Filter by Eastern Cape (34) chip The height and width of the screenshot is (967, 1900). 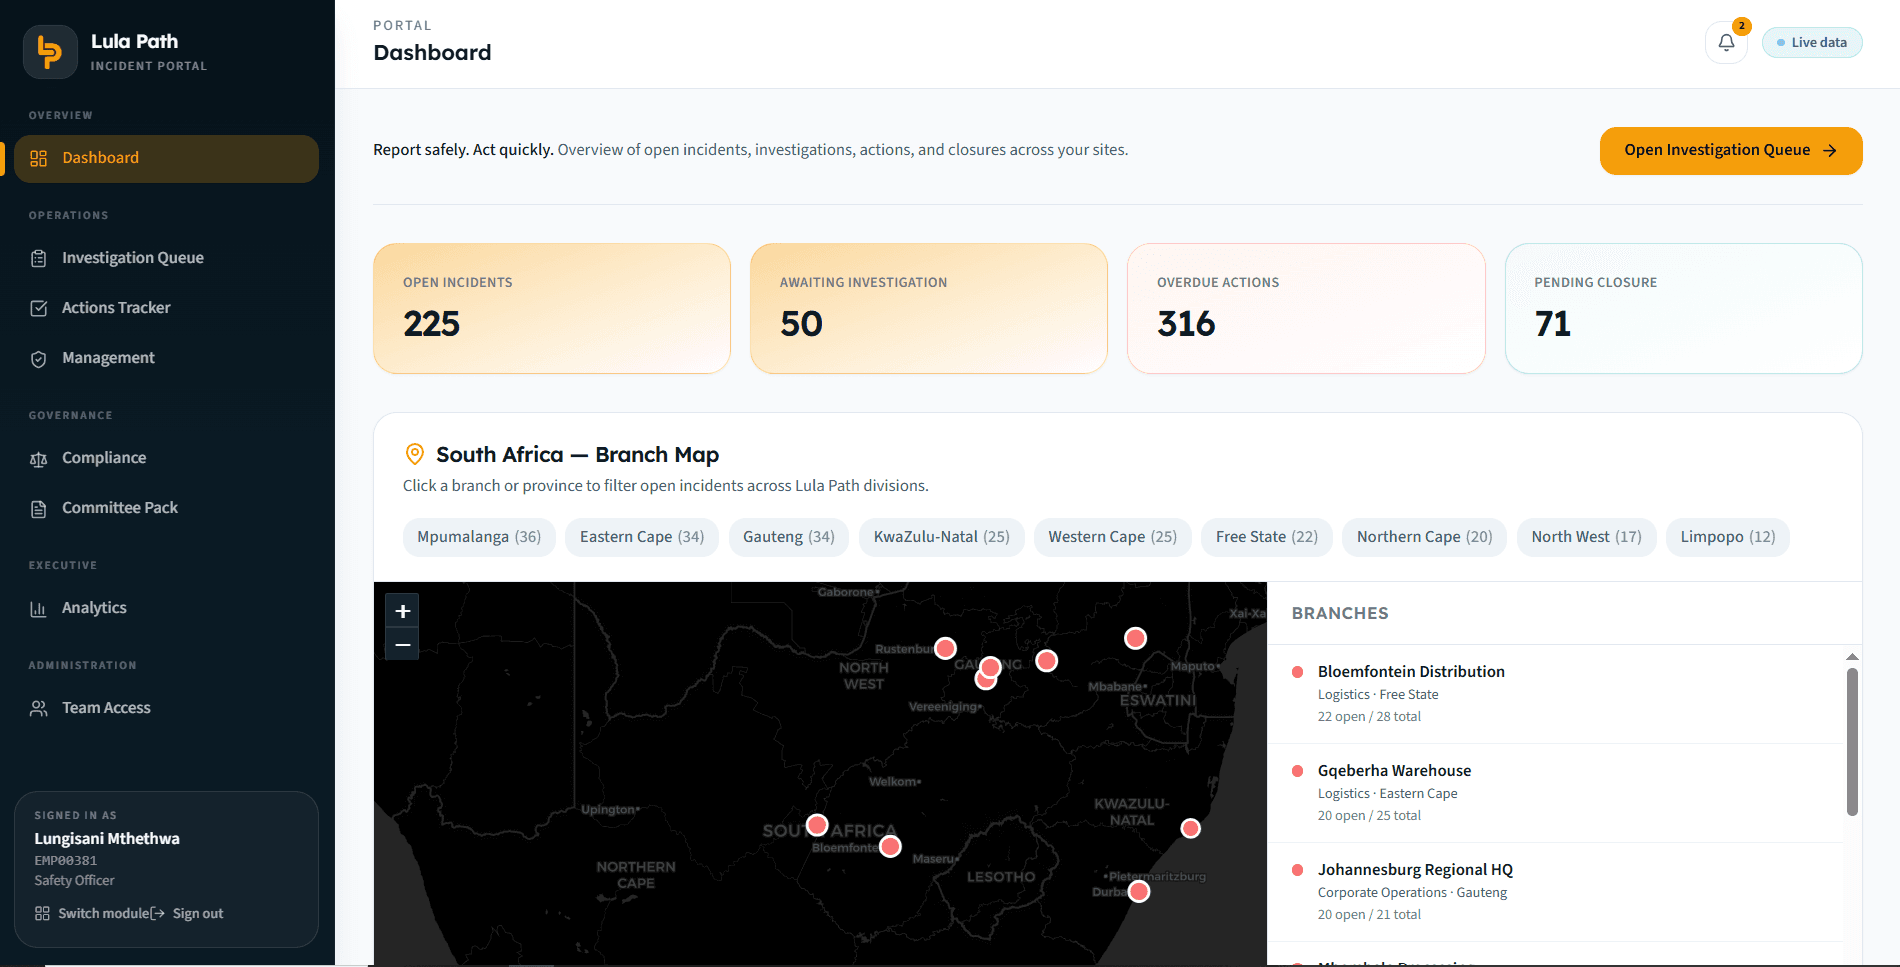[x=642, y=537]
